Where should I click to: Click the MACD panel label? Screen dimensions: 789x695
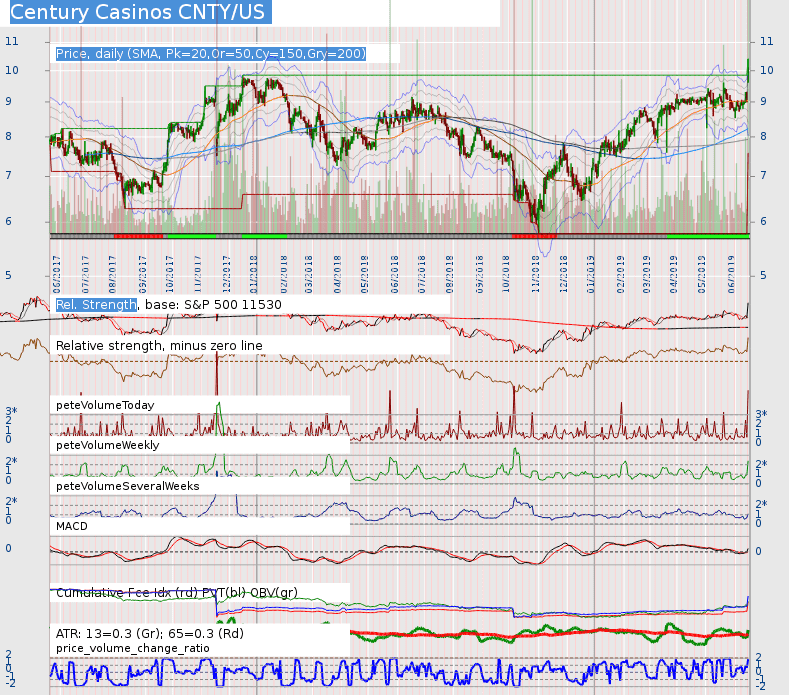(x=72, y=526)
